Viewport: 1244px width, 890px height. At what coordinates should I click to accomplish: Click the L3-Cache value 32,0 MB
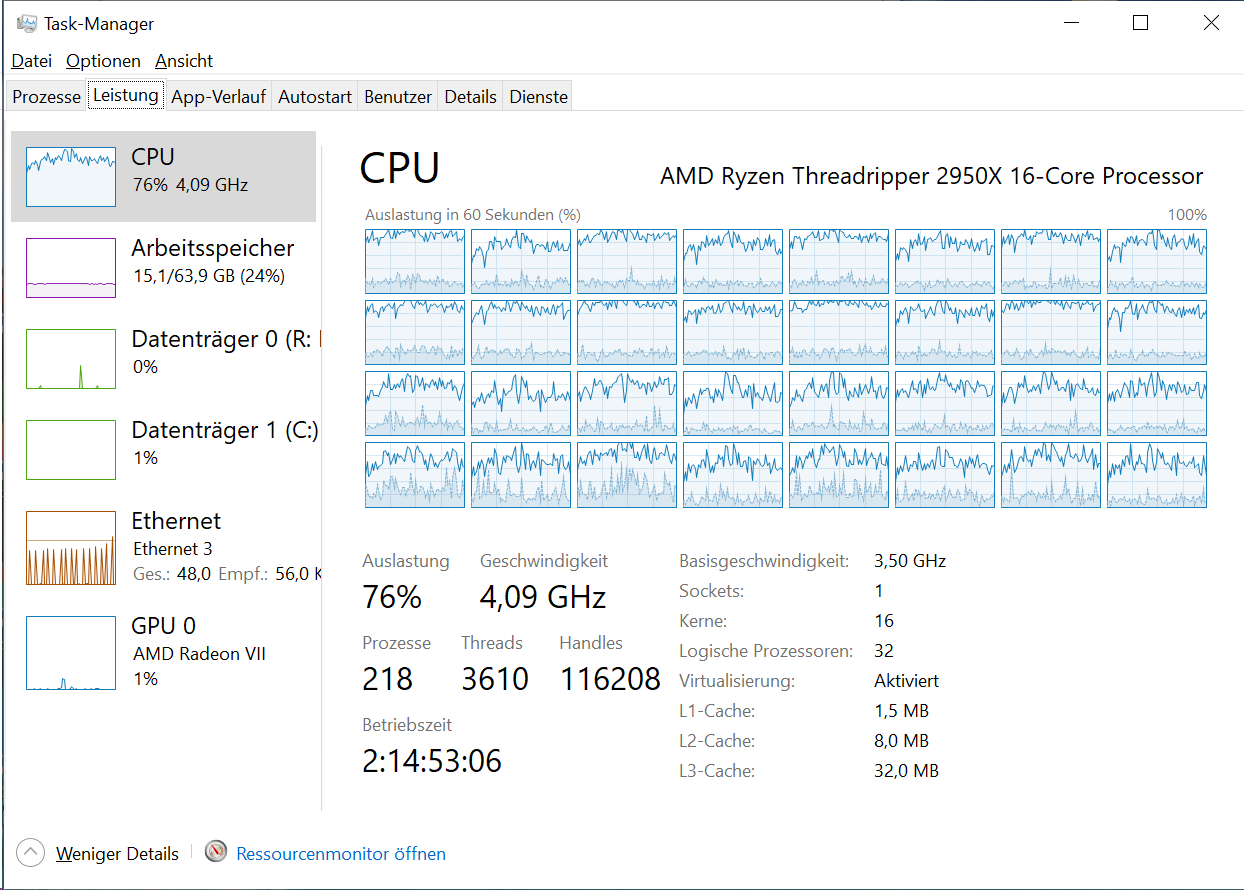(x=906, y=771)
